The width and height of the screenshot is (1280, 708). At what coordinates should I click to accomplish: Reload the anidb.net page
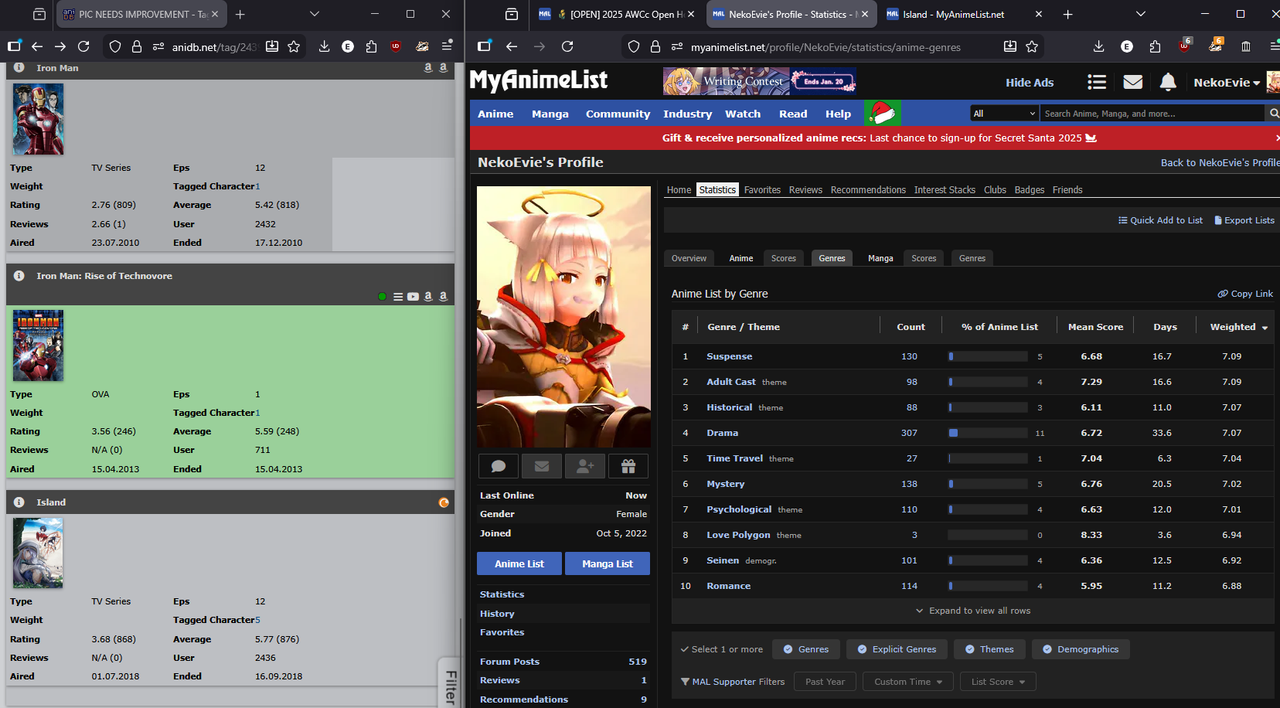[x=84, y=46]
